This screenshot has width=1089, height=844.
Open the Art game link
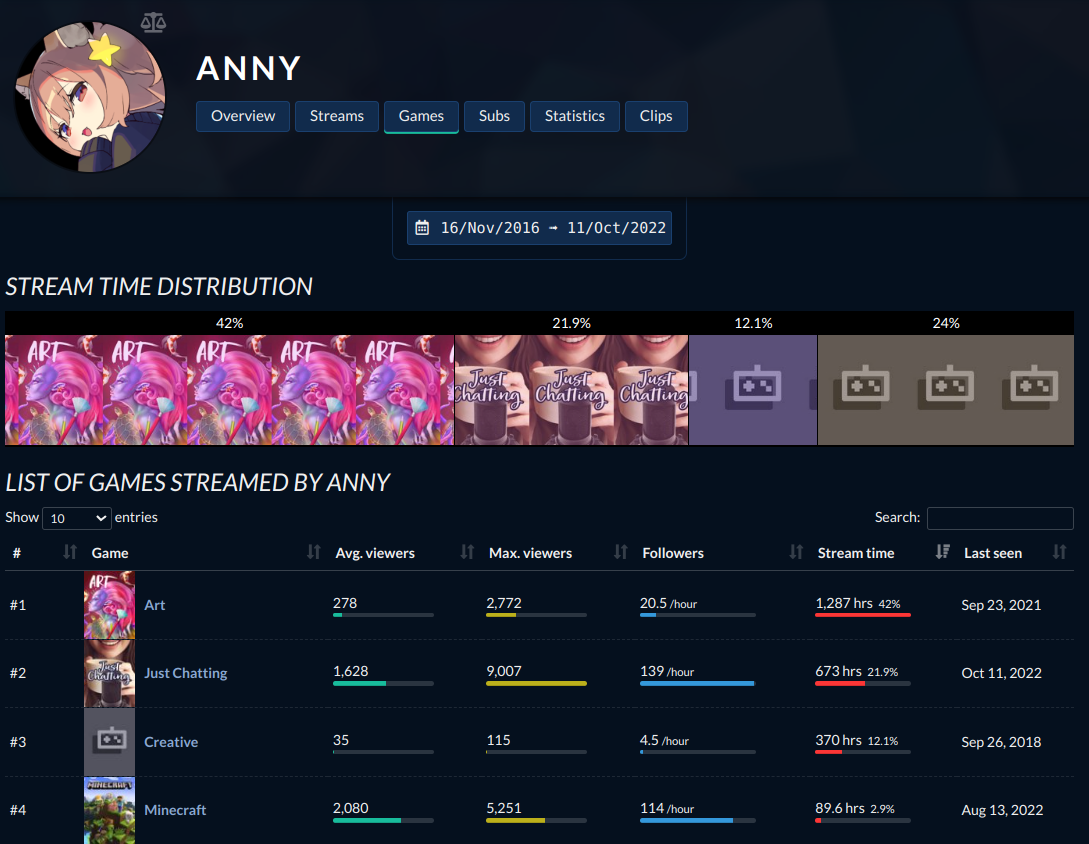coord(154,605)
